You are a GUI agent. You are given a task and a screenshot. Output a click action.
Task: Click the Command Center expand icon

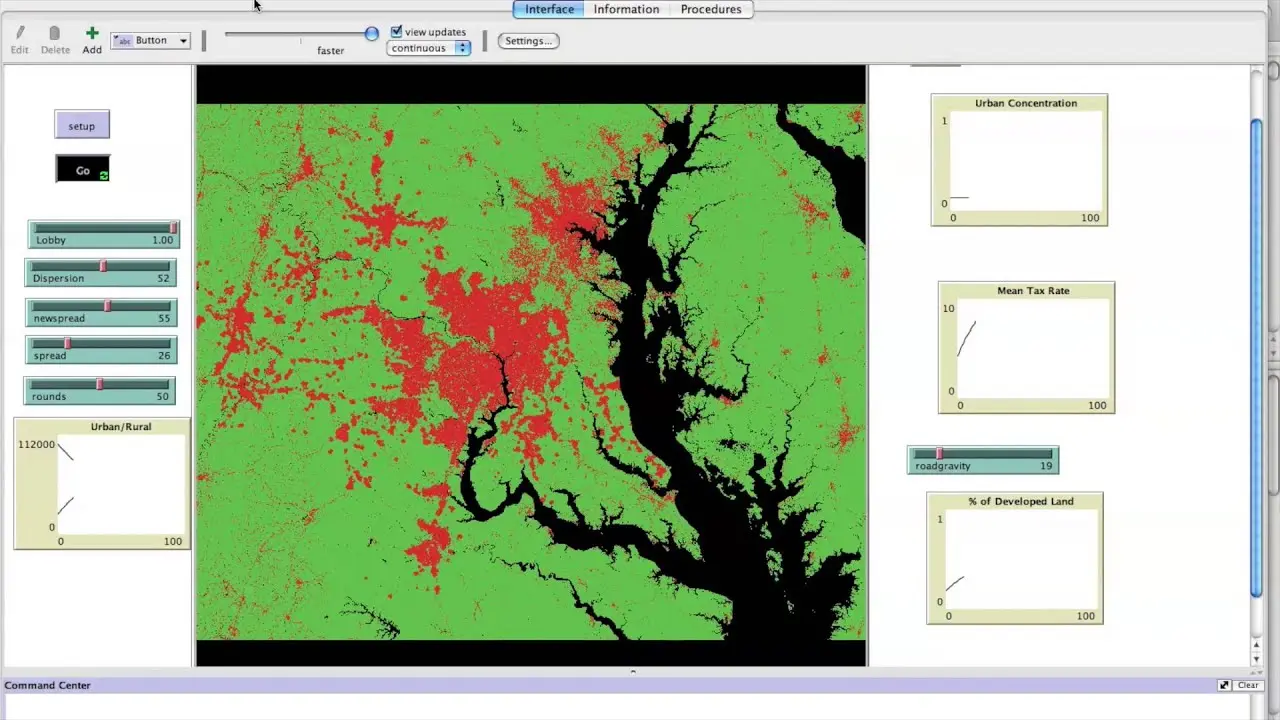(1224, 685)
